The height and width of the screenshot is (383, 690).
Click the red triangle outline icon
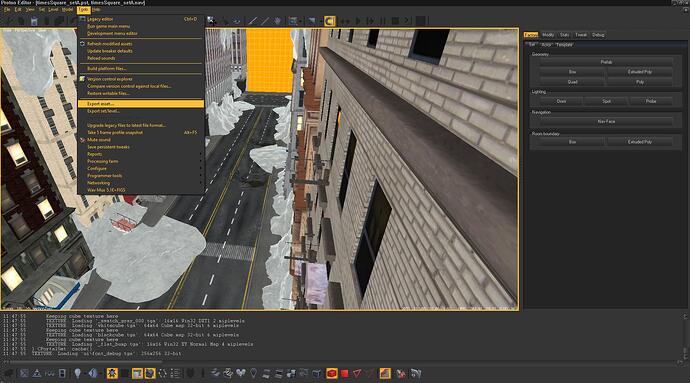[x=357, y=373]
